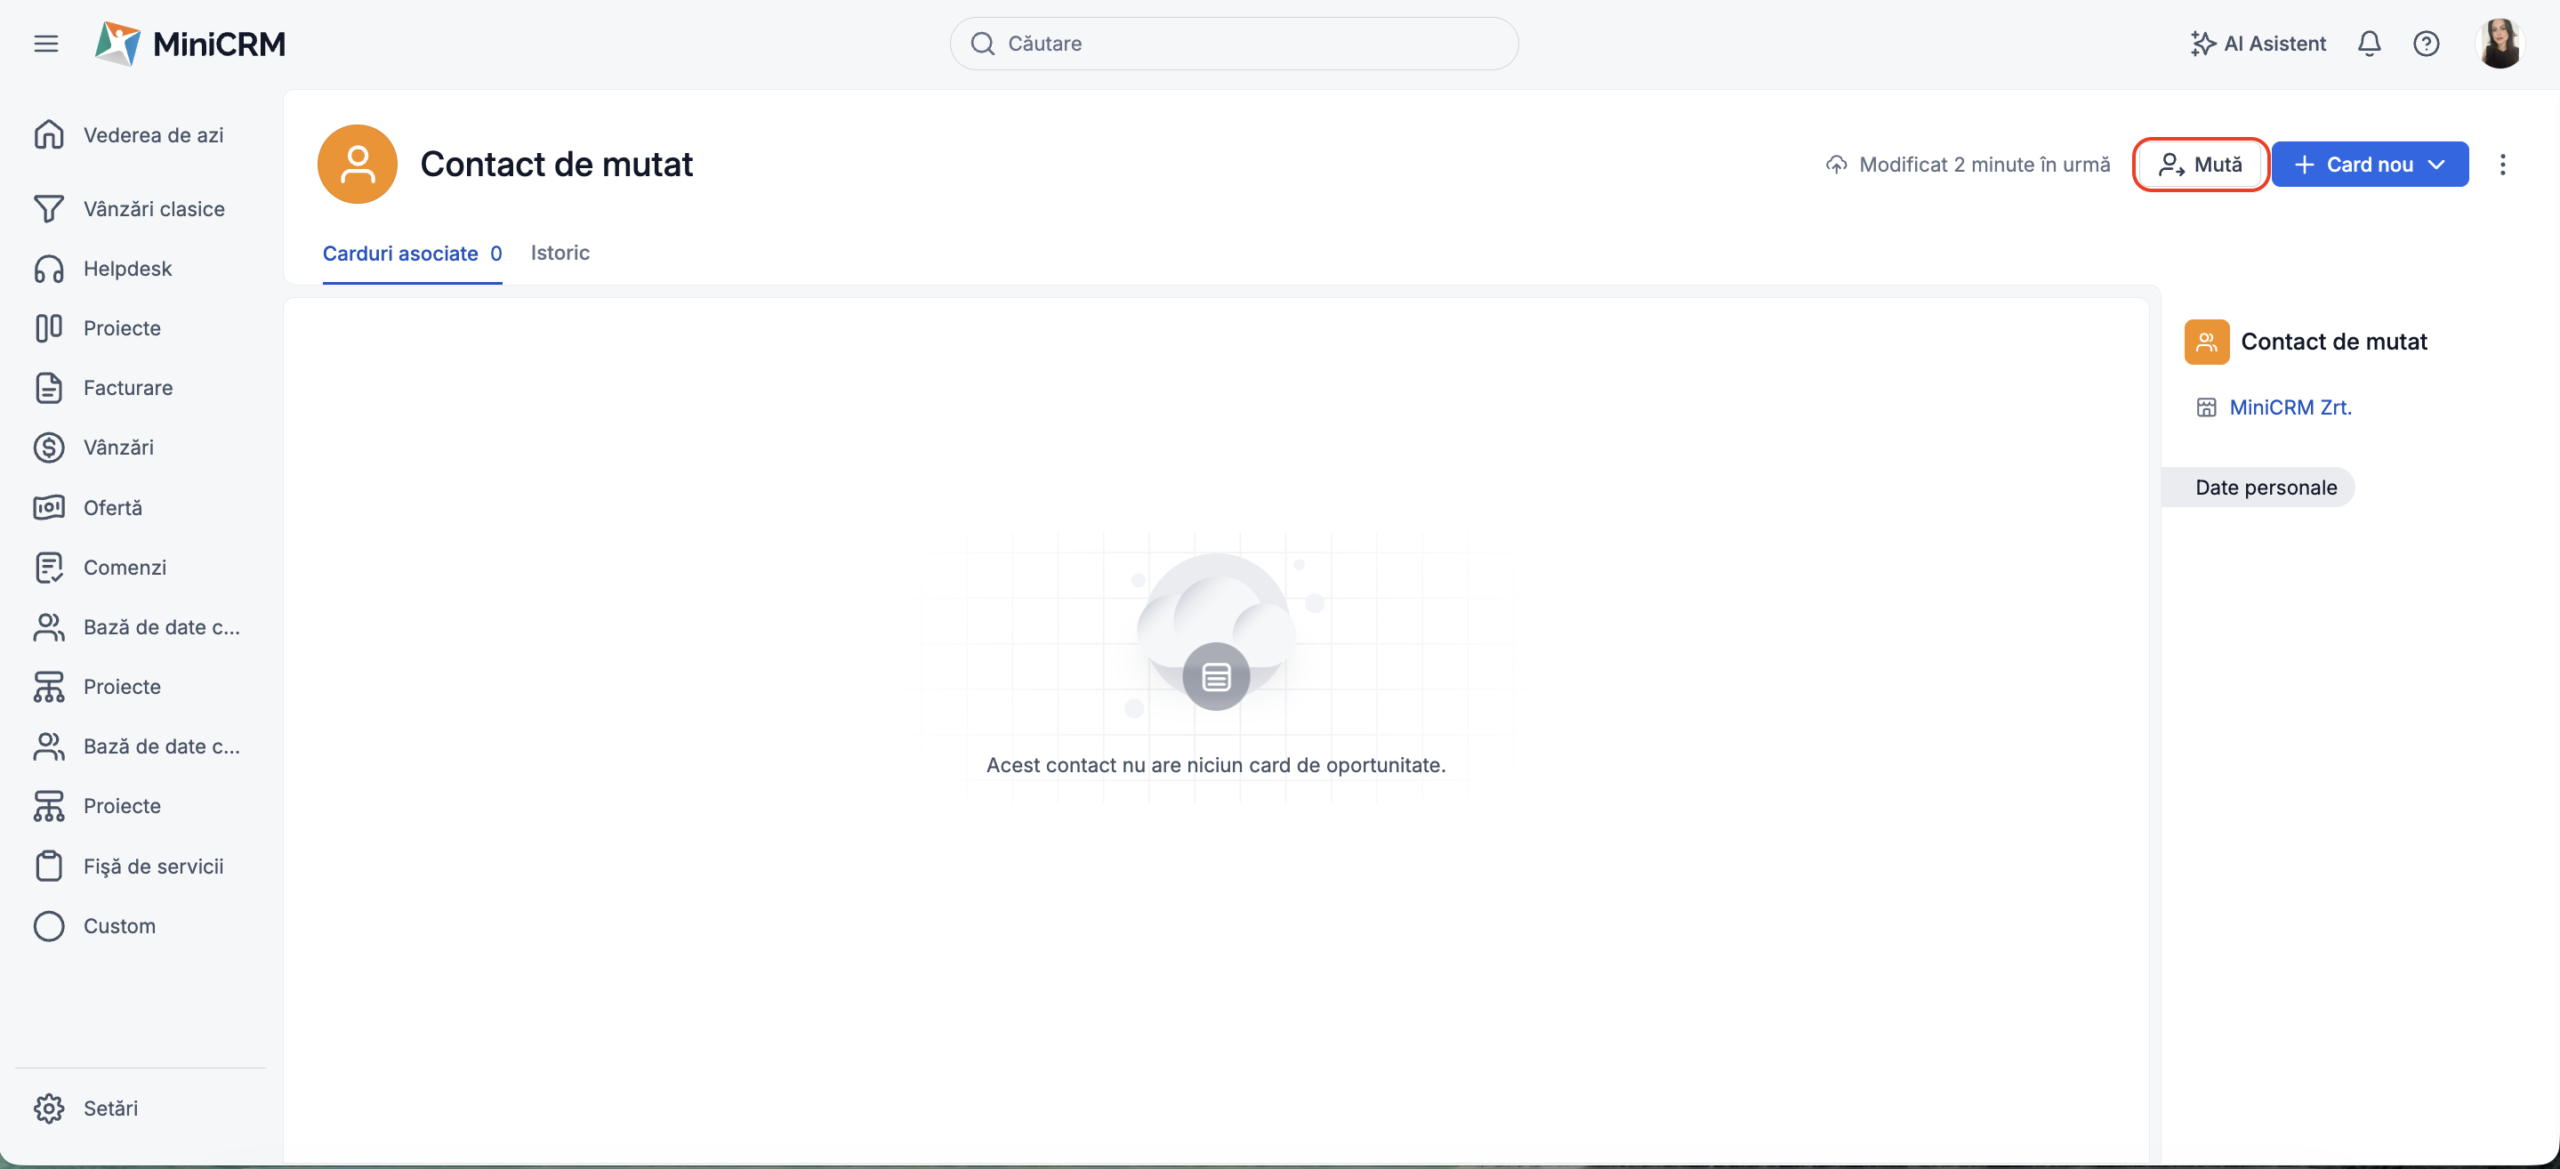This screenshot has height=1169, width=2560.
Task: Open the AI Asistent panel
Action: pos(2258,43)
